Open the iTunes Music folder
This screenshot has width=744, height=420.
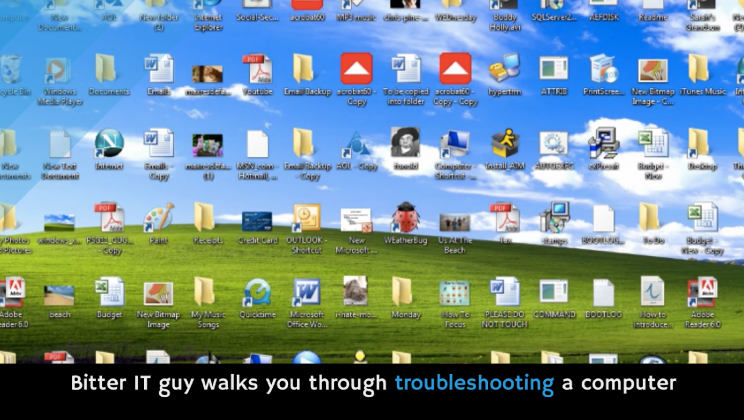pos(699,69)
